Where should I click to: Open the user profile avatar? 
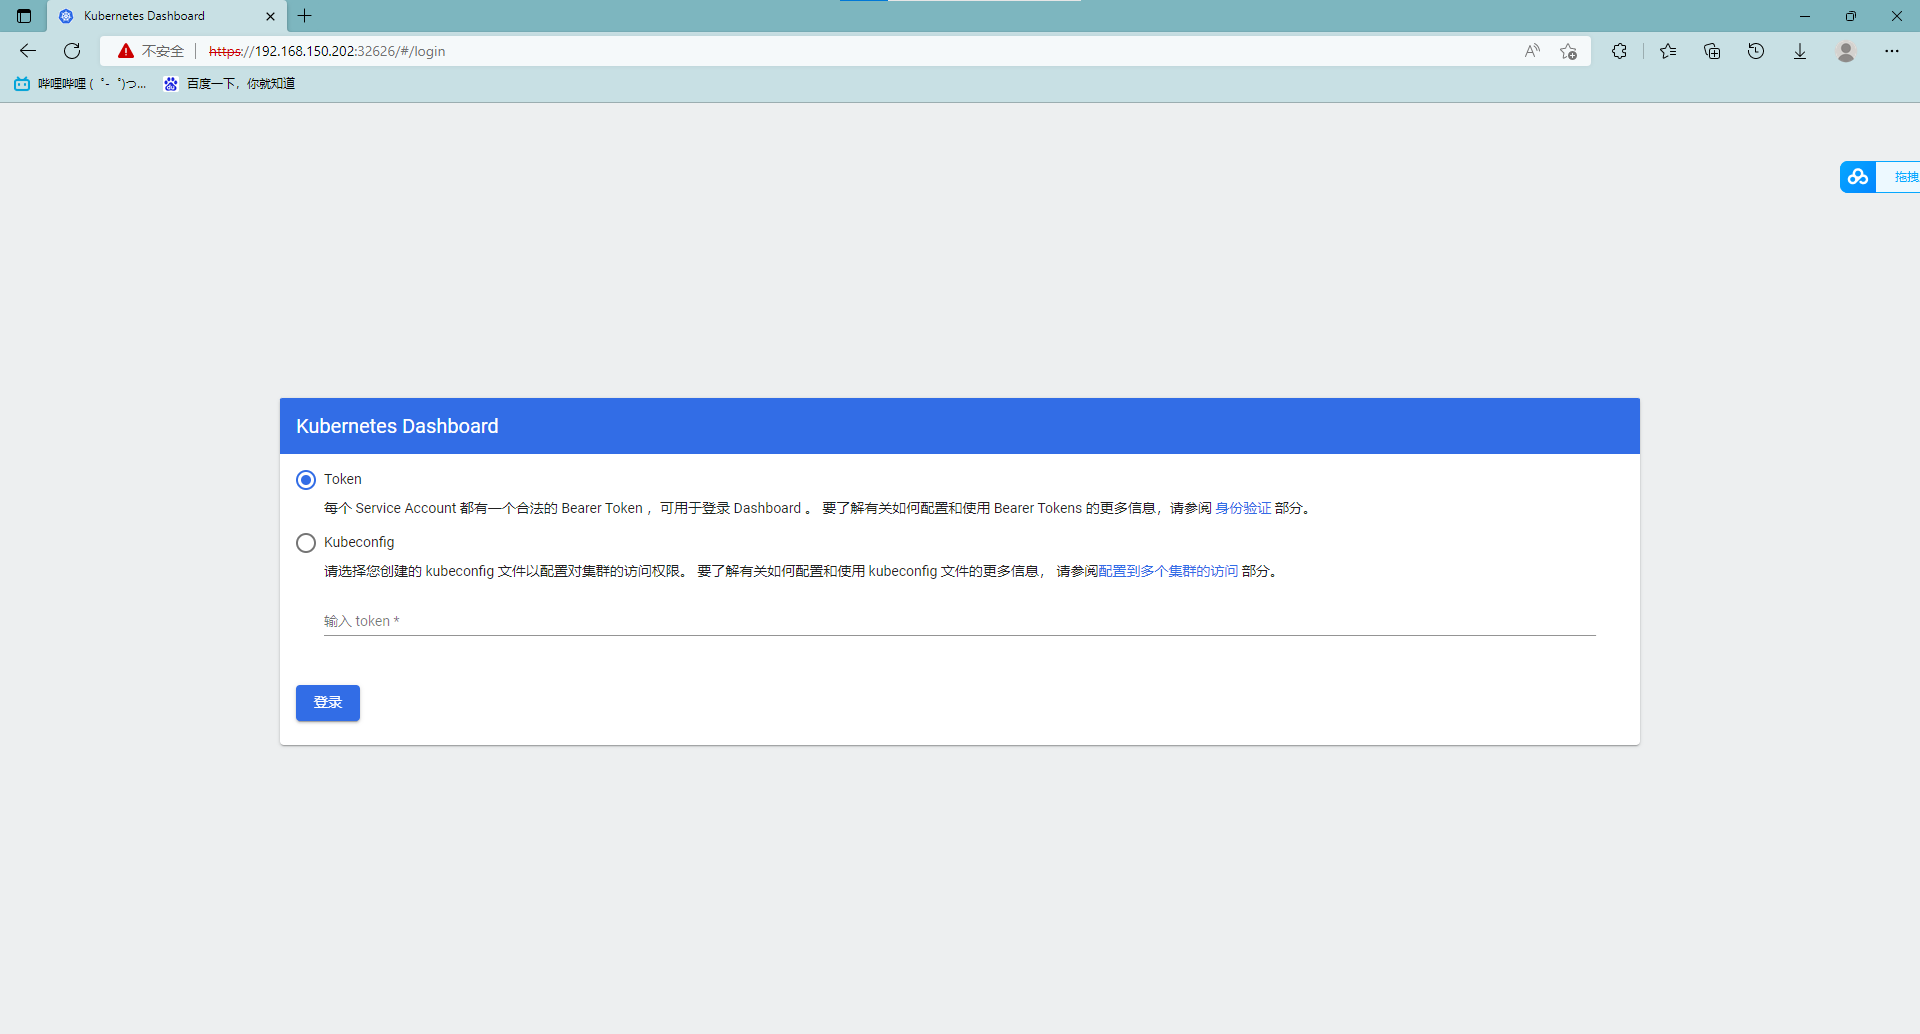pos(1846,51)
